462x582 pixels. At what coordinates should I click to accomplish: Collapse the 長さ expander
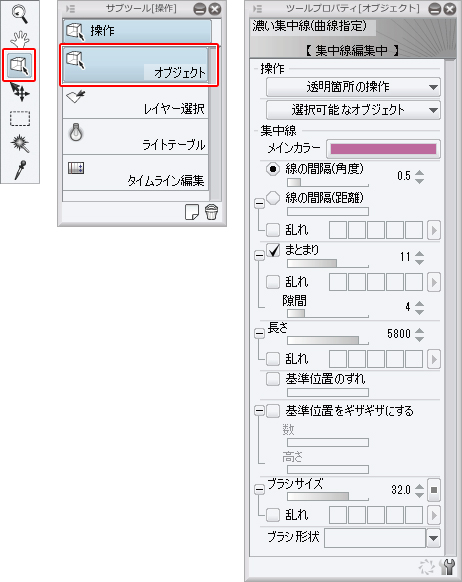point(259,333)
